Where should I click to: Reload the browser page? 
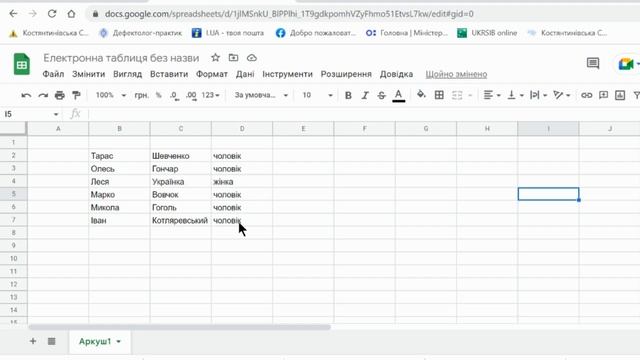[x=52, y=14]
